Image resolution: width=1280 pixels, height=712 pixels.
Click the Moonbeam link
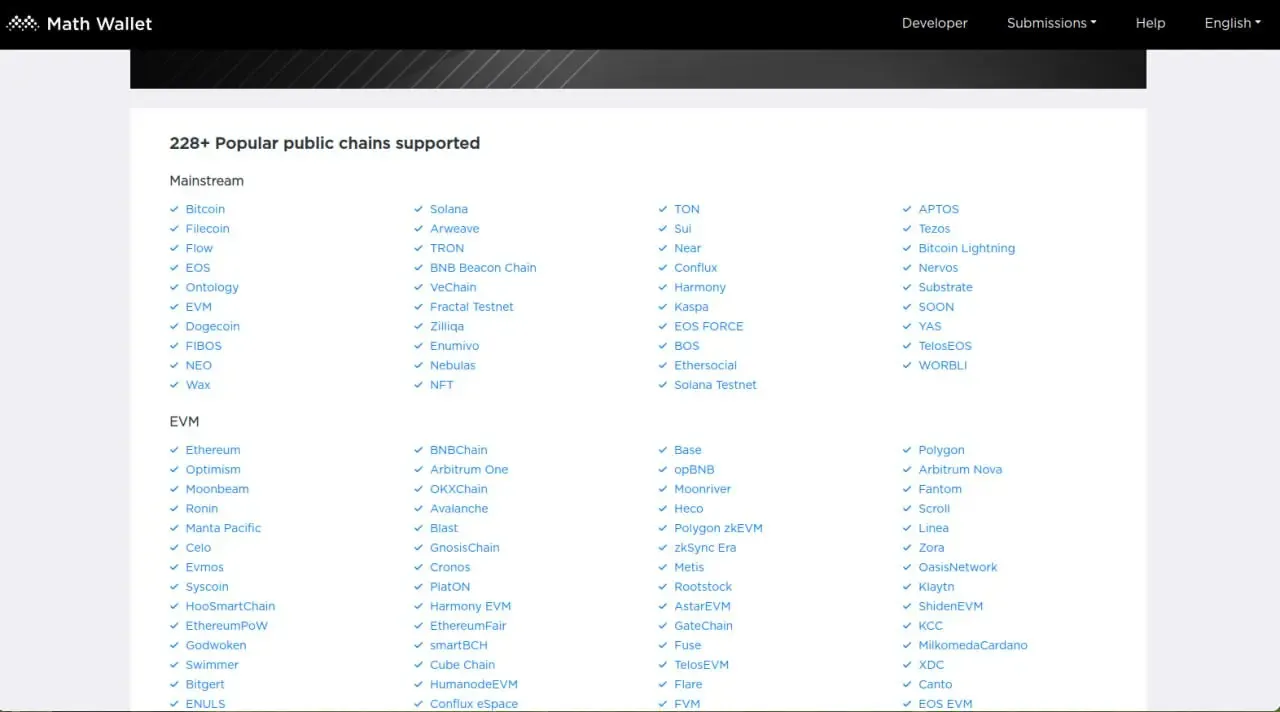tap(217, 489)
